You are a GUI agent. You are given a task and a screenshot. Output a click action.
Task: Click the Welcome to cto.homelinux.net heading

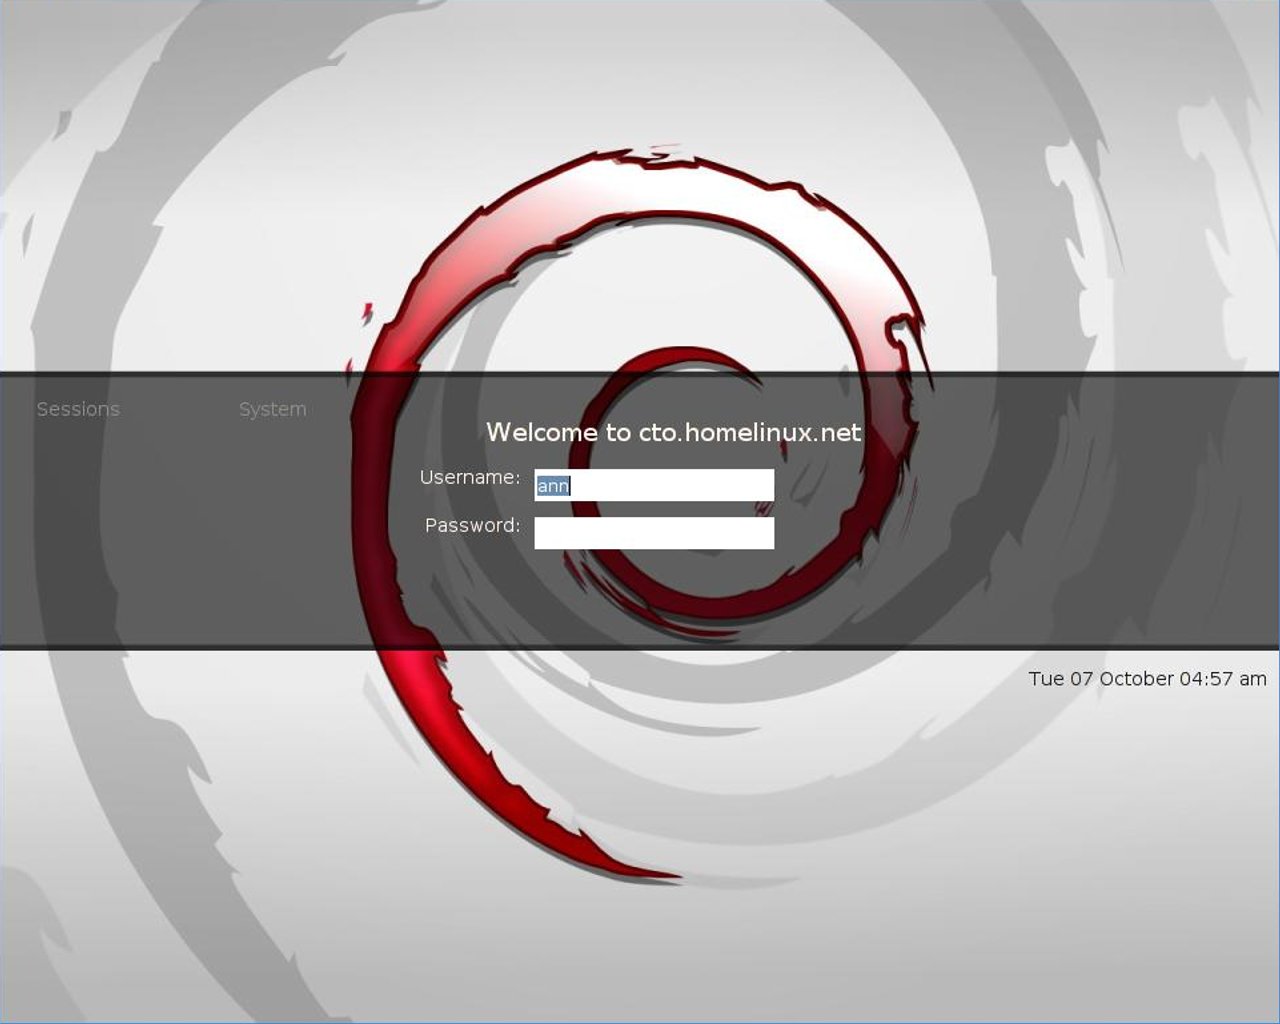point(673,432)
